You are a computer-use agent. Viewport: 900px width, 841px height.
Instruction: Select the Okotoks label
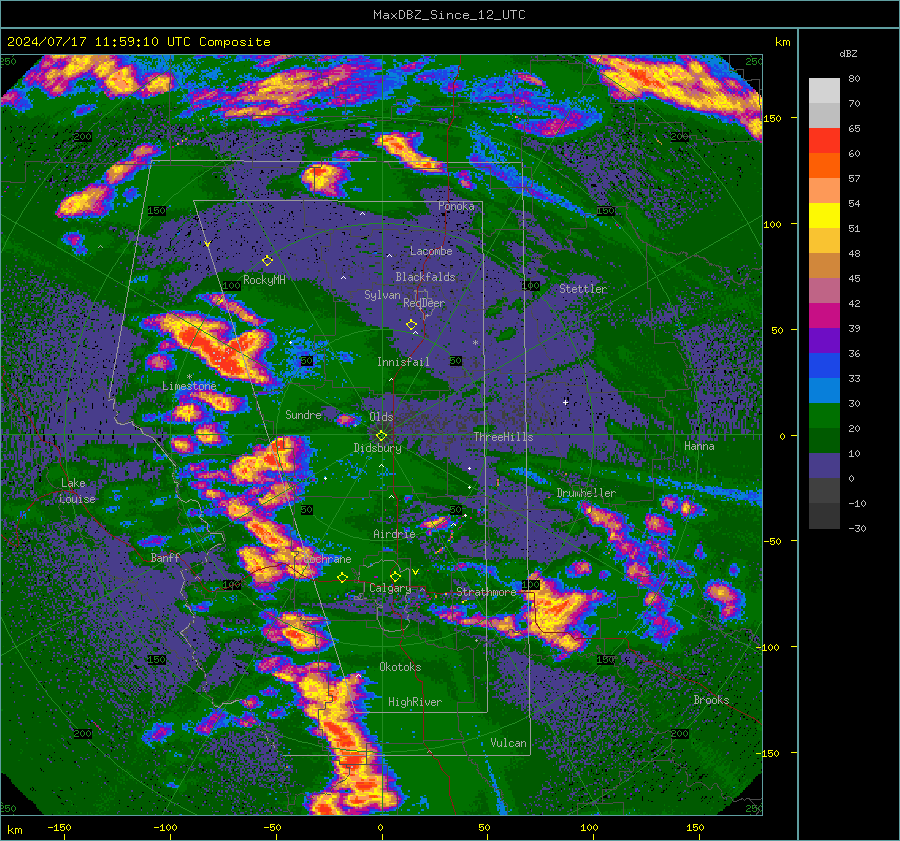tap(400, 667)
